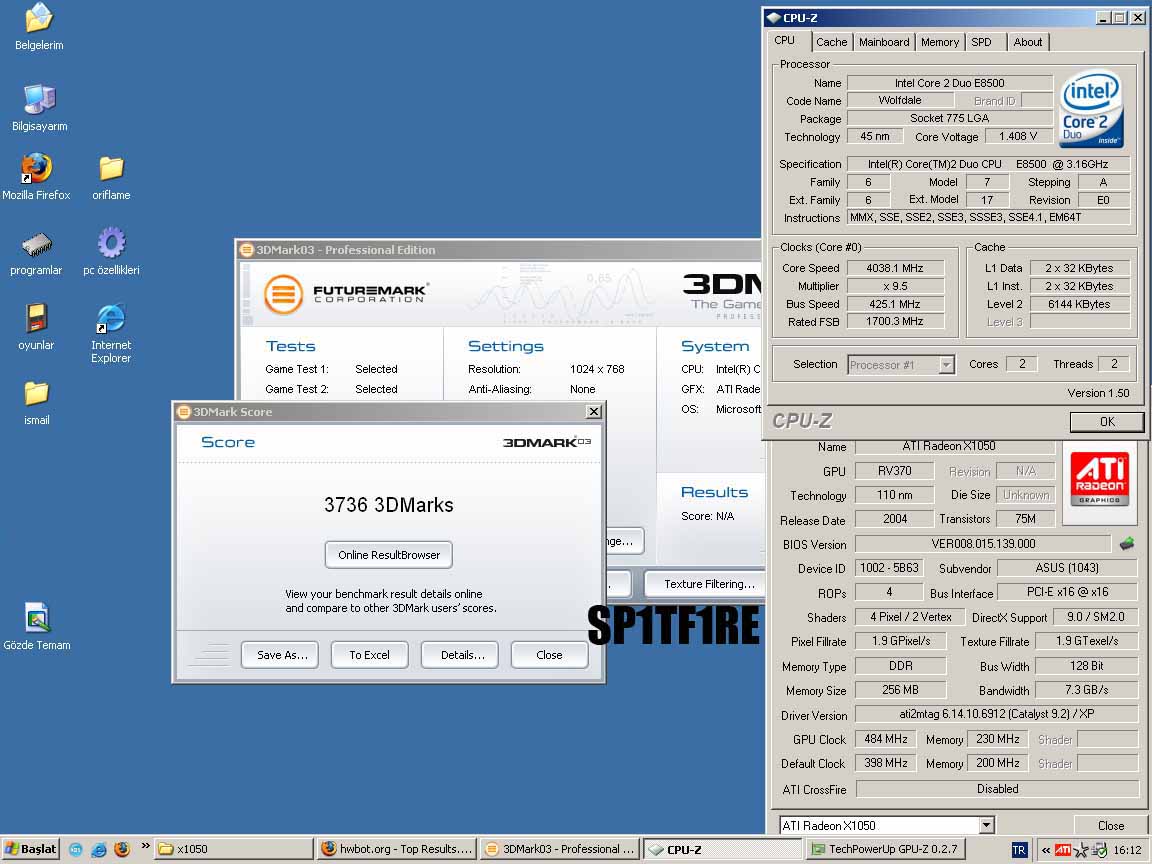Switch to hwbot.org Firefox taskbar item
The height and width of the screenshot is (864, 1152).
[x=397, y=849]
